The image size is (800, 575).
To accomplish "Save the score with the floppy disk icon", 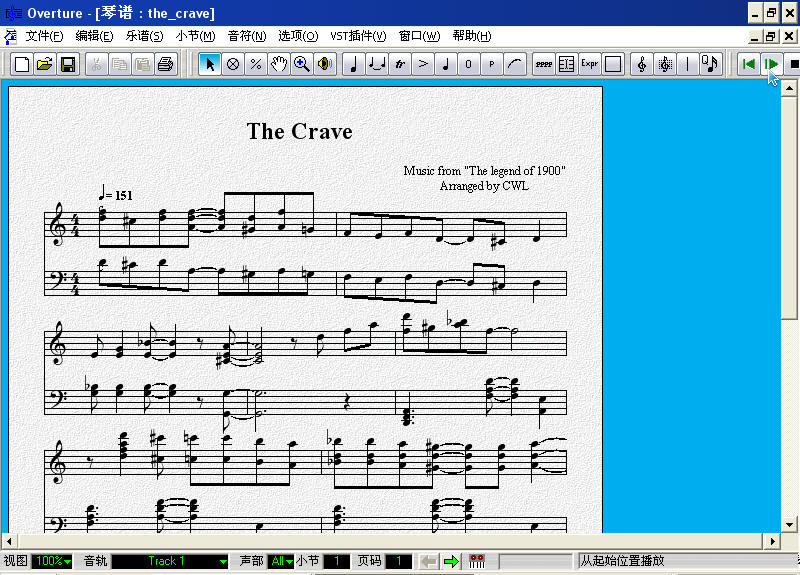I will coord(68,64).
